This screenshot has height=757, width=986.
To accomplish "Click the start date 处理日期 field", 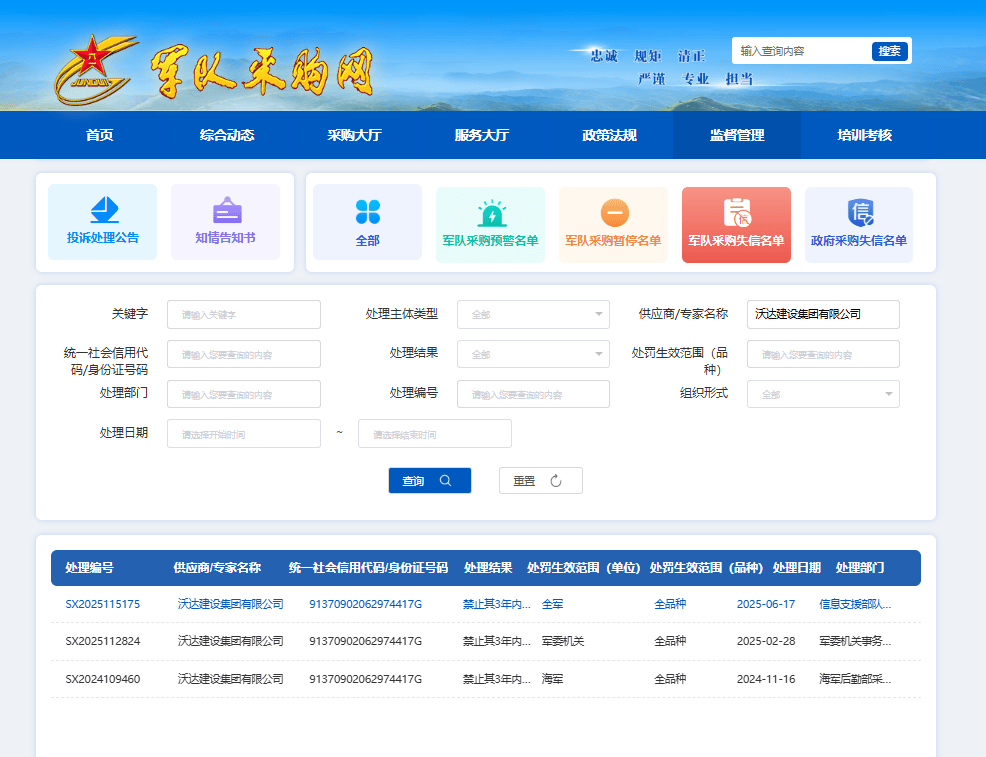I will point(244,434).
